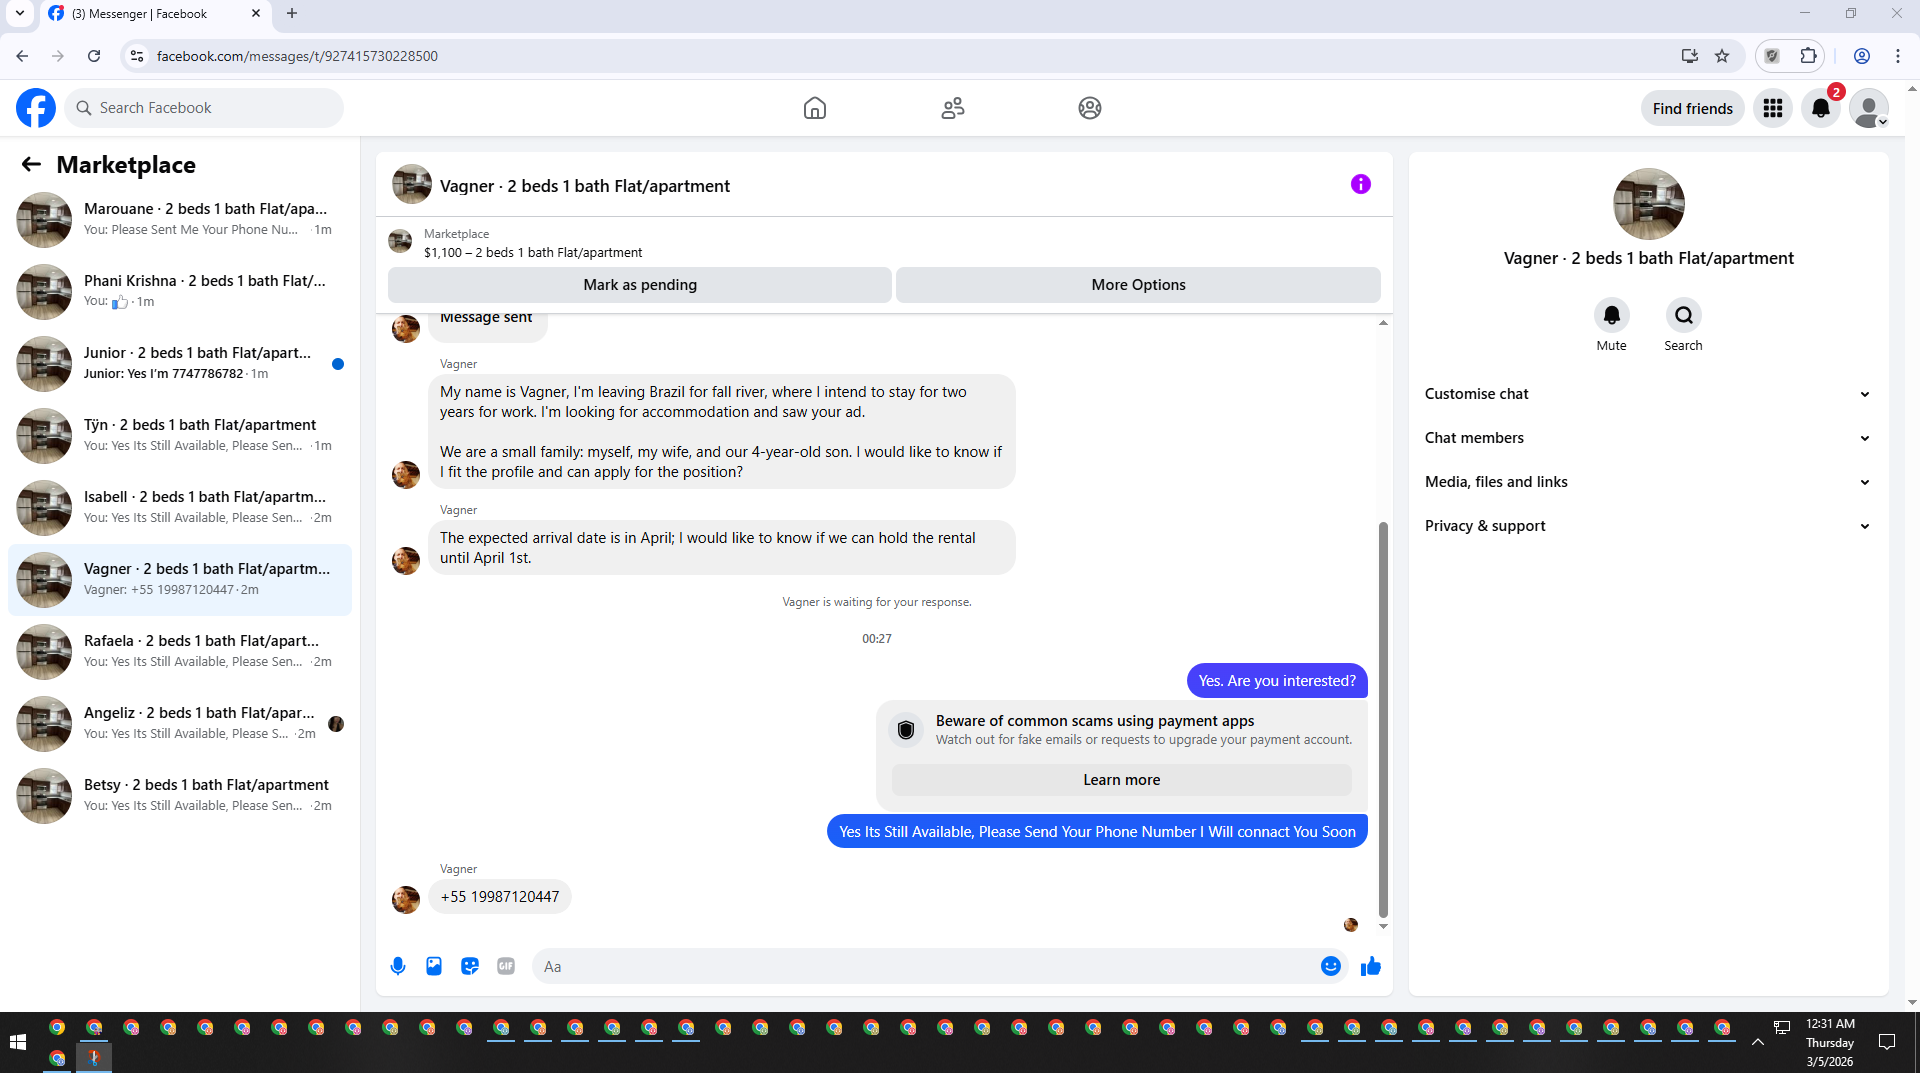Expand Privacy & support section
This screenshot has width=1920, height=1073.
[1648, 526]
